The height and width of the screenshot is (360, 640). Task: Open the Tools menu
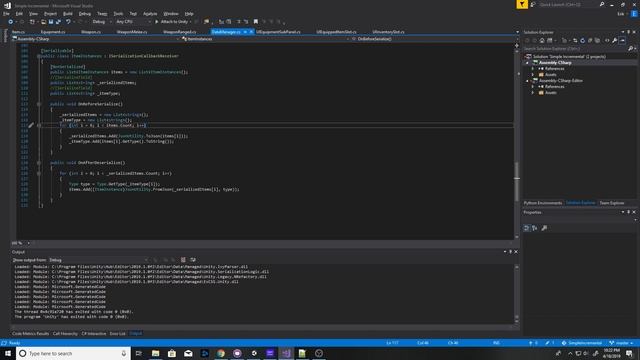118,13
